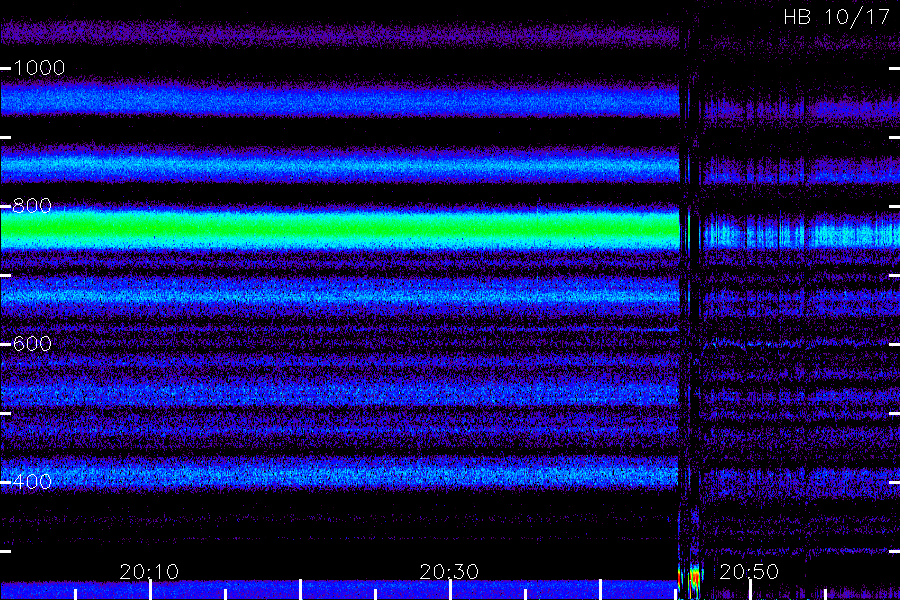Click the HB 10/17 label
Image resolution: width=900 pixels, height=600 pixels.
pos(836,17)
